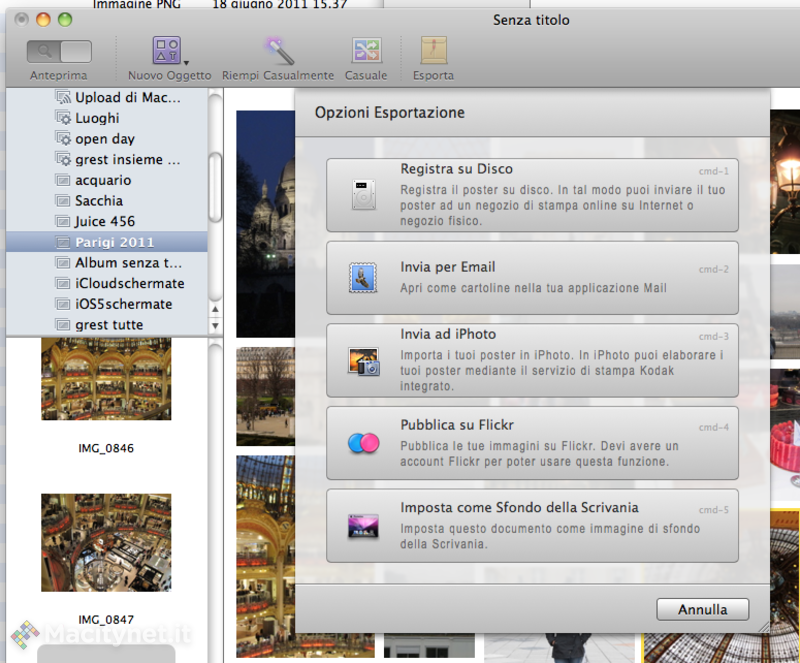
Task: Select the Invia ad iPhoto option icon
Action: tap(364, 360)
